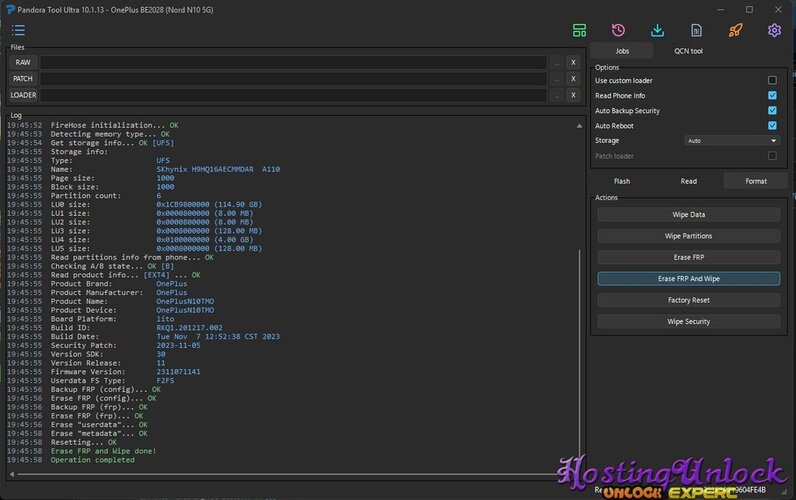Image resolution: width=796 pixels, height=500 pixels.
Task: Open the document file icon
Action: pos(696,30)
